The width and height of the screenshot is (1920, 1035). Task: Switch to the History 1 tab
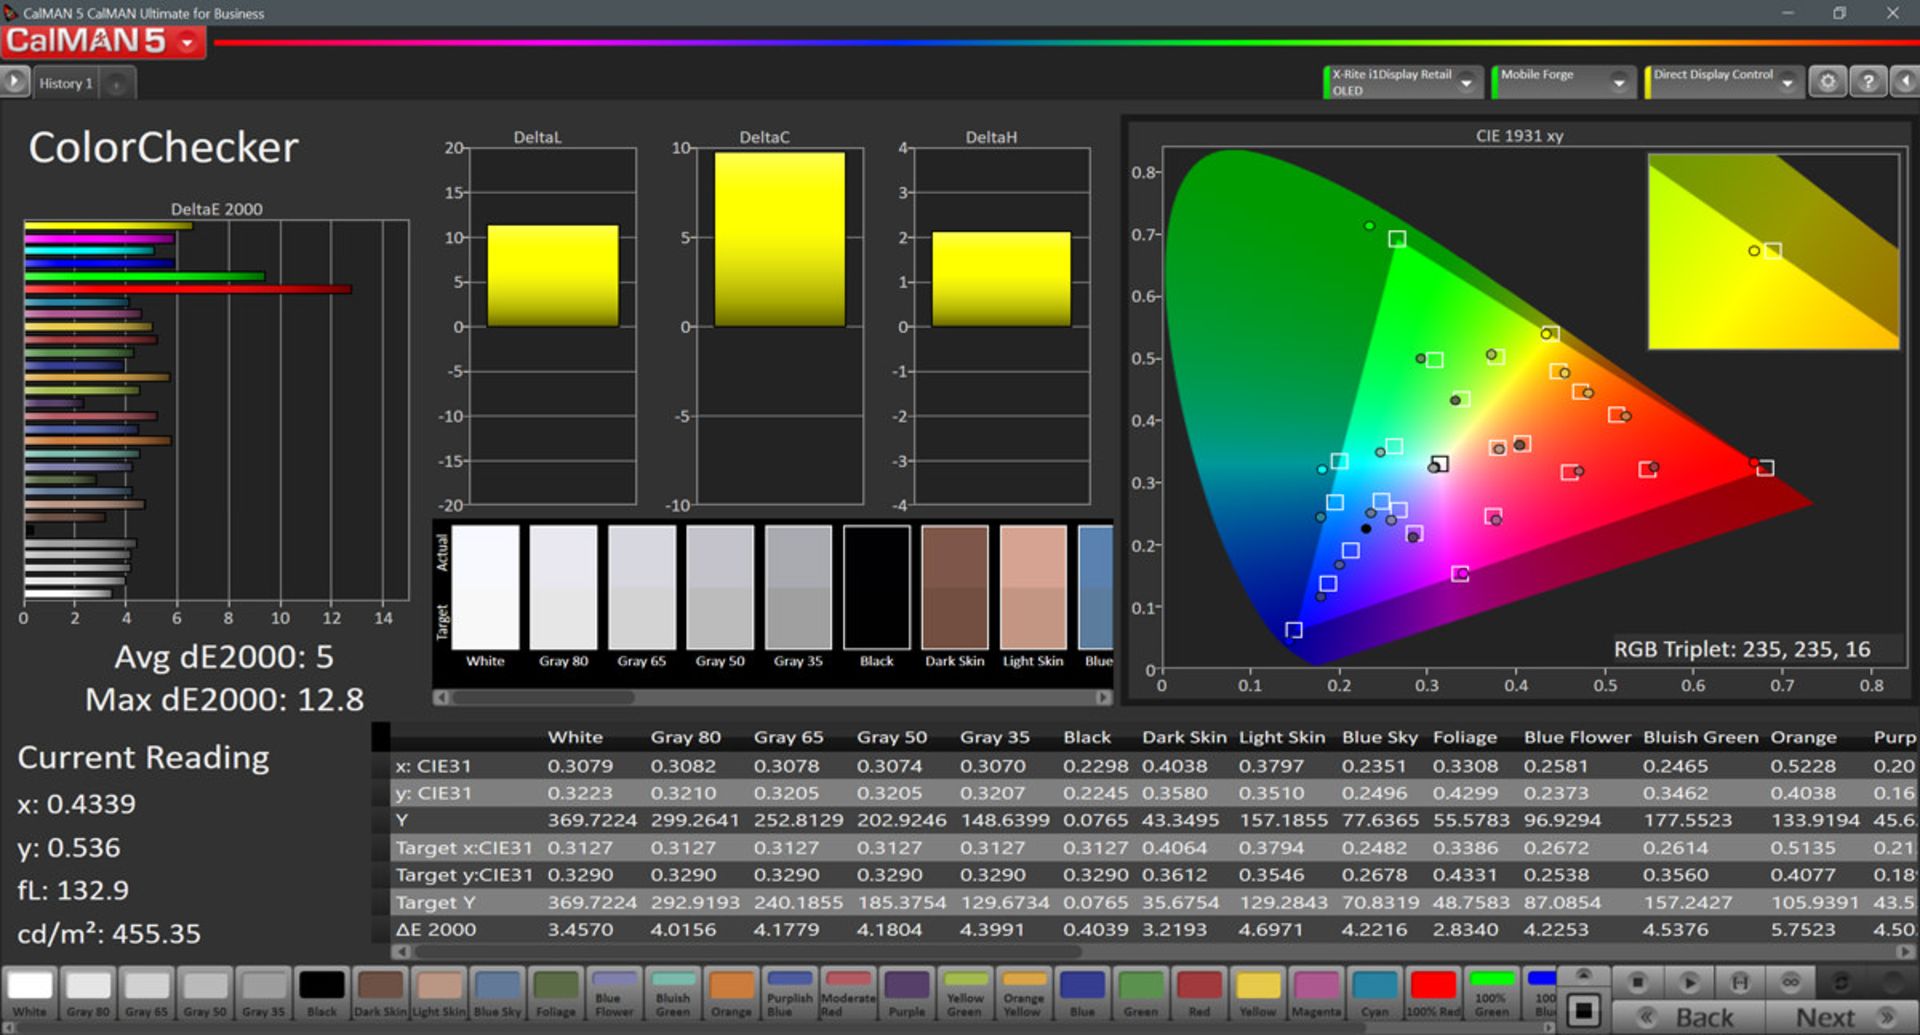point(66,83)
